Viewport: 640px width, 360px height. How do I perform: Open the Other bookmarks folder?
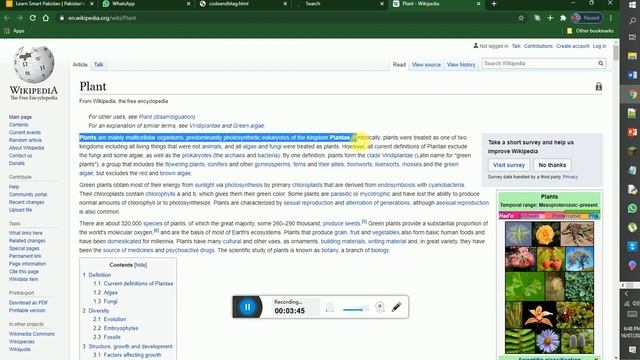(x=590, y=31)
